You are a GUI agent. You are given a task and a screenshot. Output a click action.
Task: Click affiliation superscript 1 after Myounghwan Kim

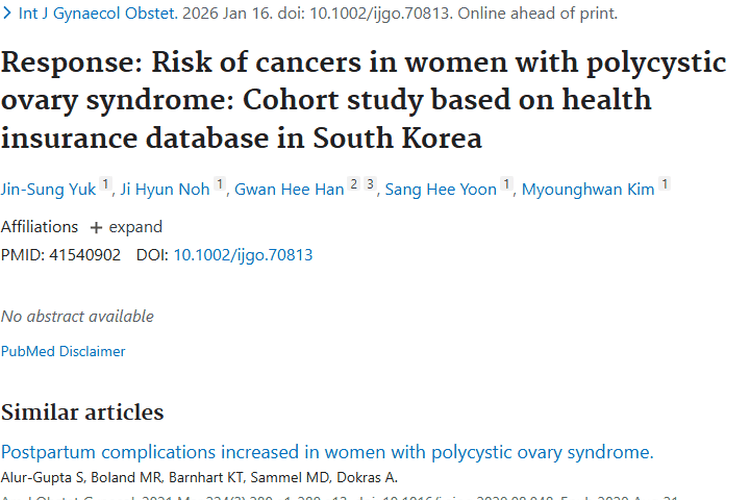(665, 185)
